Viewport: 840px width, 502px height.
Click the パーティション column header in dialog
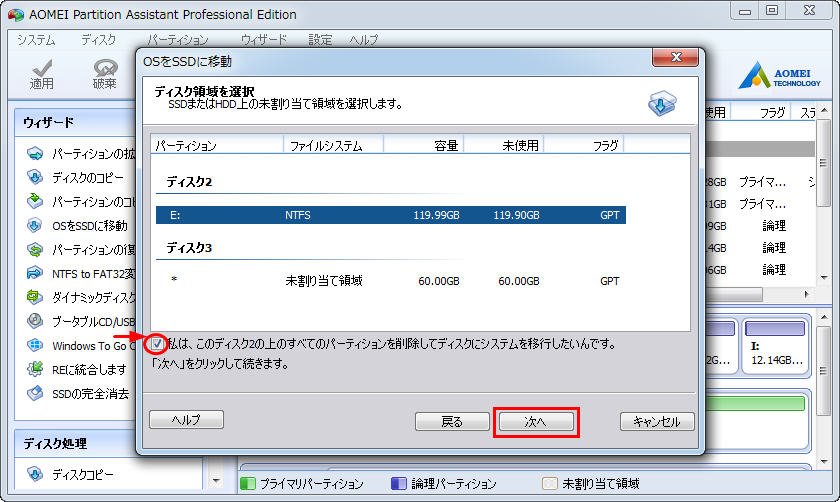pos(217,145)
